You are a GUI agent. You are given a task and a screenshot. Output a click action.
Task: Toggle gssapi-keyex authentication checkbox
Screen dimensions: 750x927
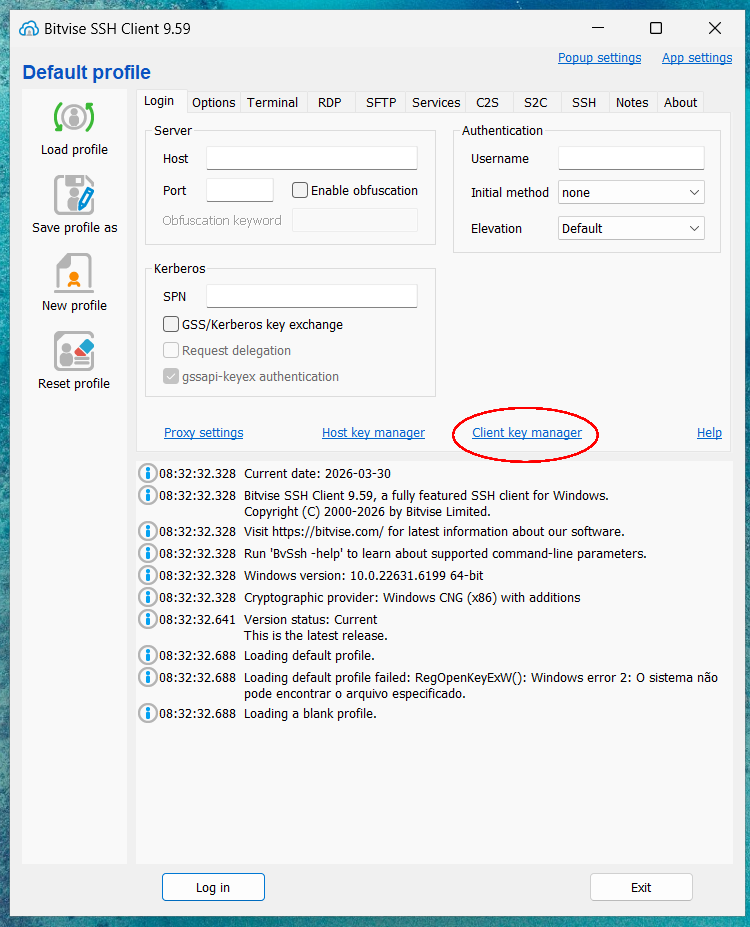[171, 376]
